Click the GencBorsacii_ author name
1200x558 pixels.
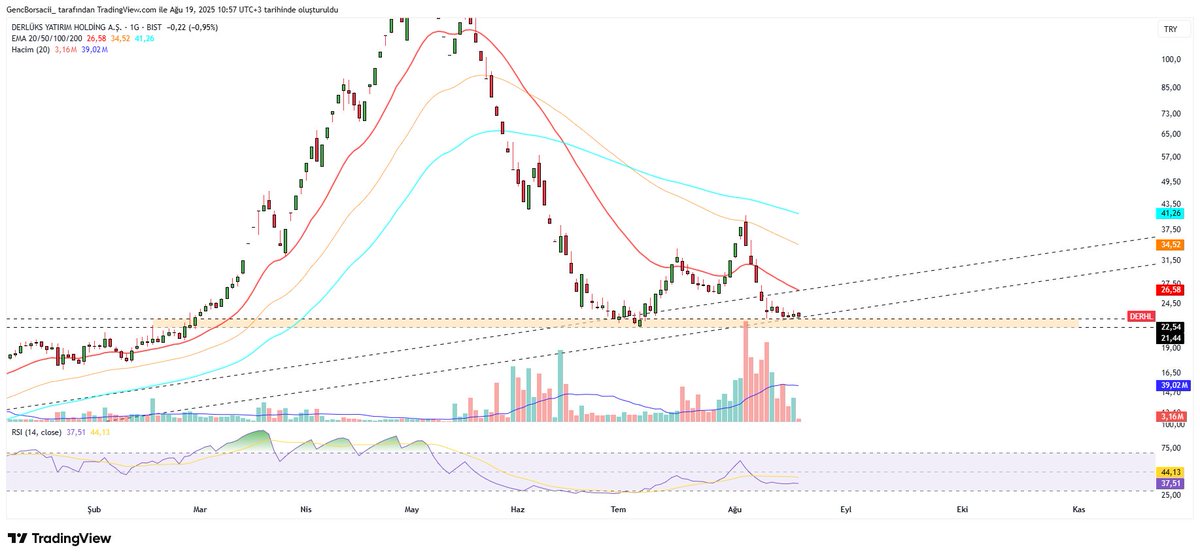[x=33, y=9]
